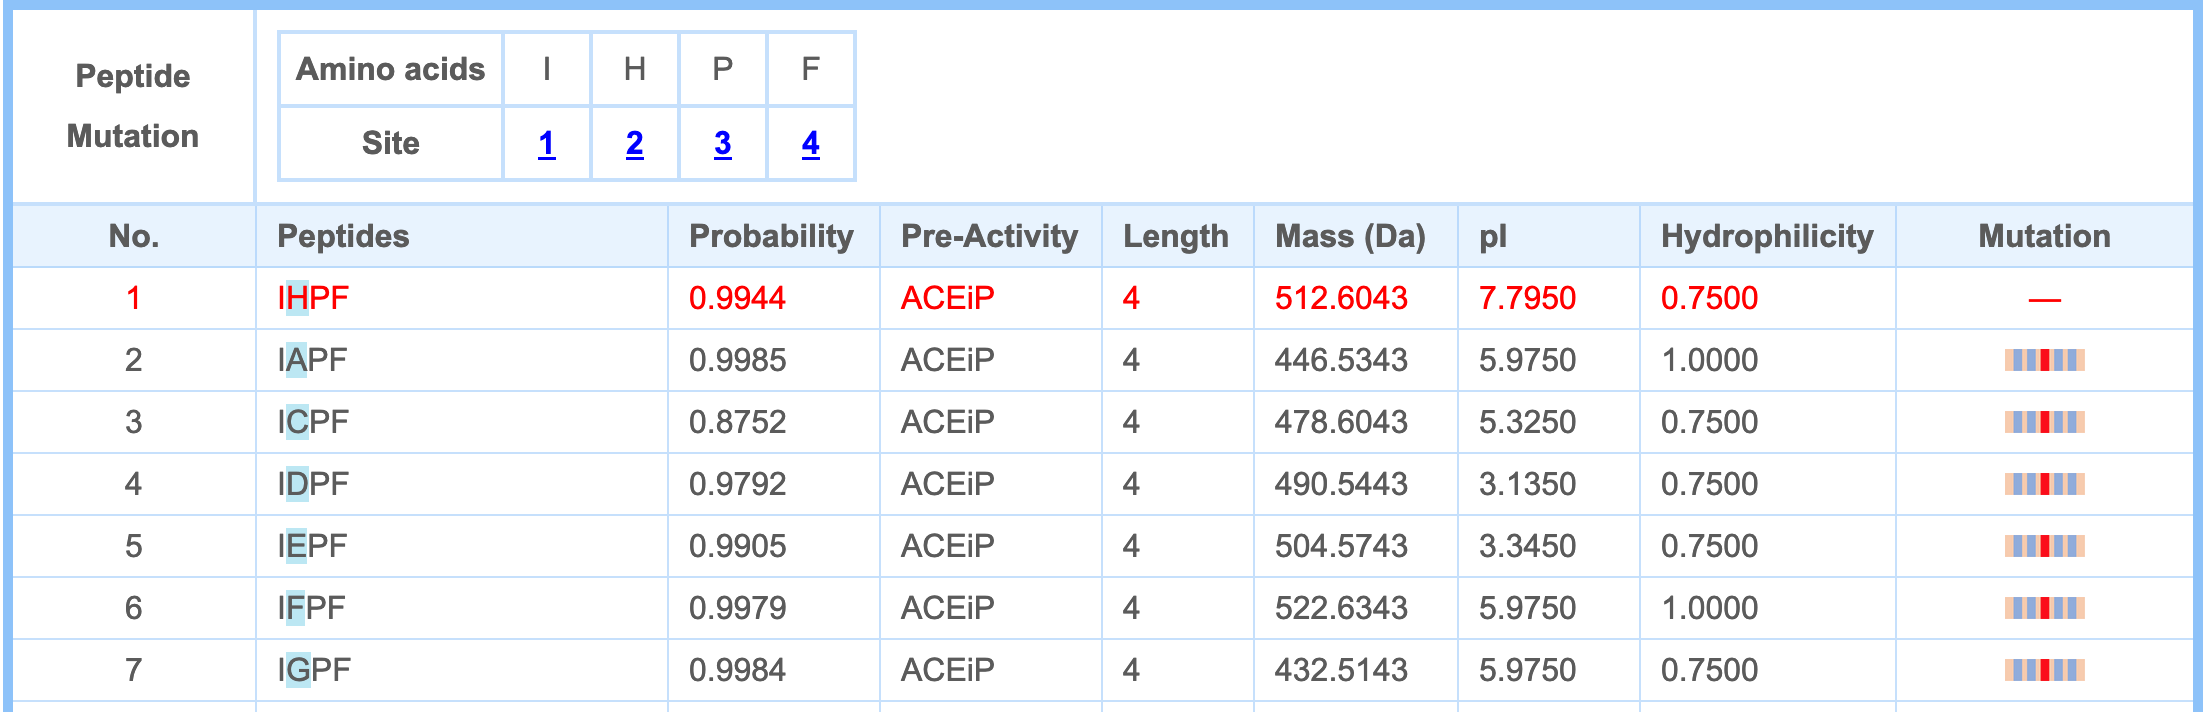
Task: Open the mutation icon for ICPF row
Action: tap(2044, 422)
